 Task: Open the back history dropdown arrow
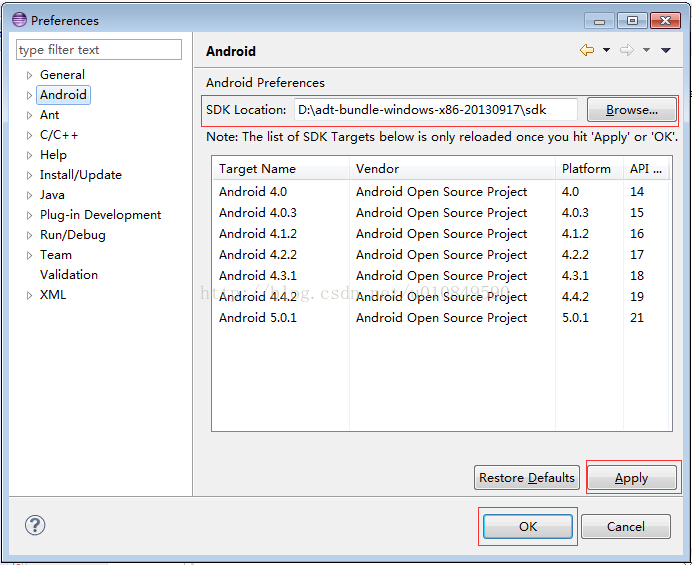(606, 50)
